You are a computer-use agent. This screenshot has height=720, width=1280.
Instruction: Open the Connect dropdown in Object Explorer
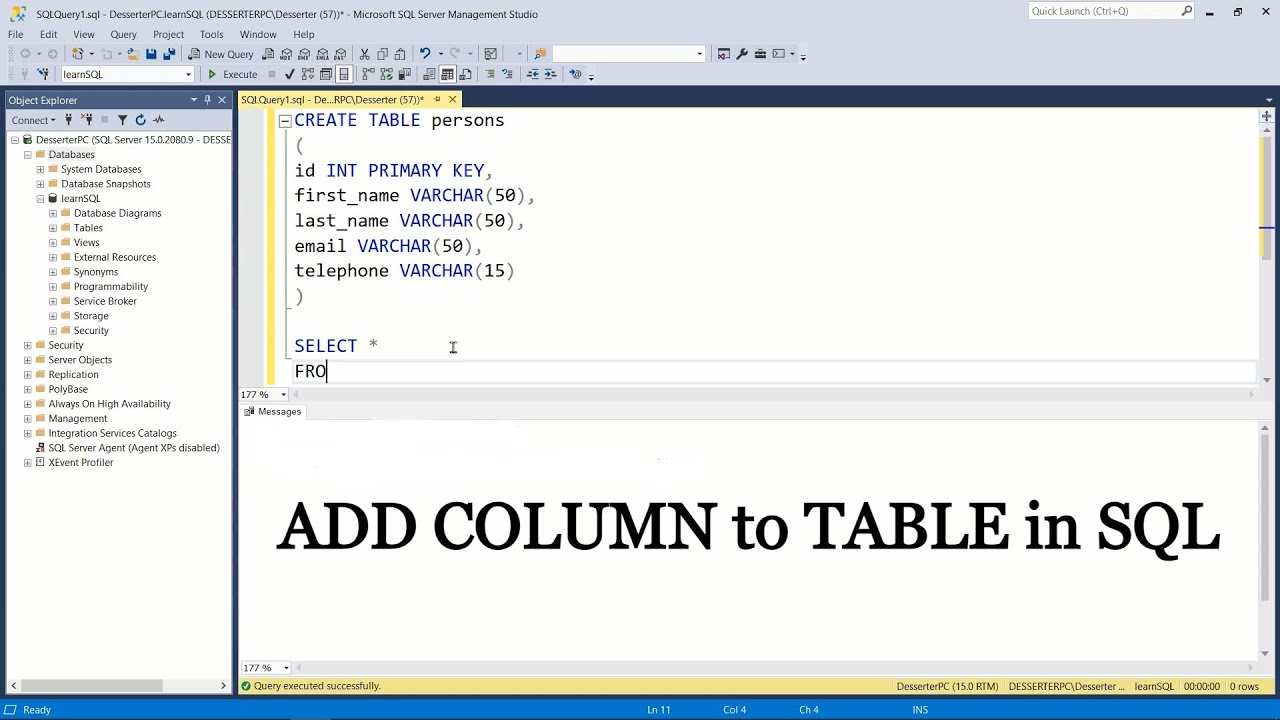click(x=33, y=120)
